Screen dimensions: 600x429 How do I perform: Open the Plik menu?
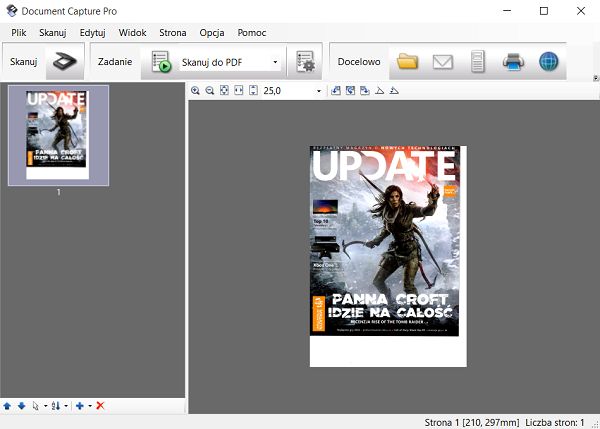19,33
